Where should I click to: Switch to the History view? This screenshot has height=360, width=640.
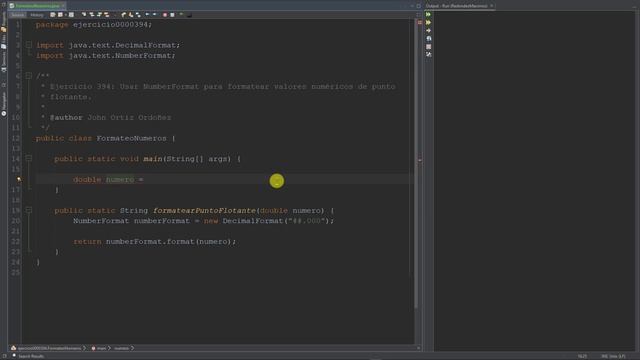36,15
